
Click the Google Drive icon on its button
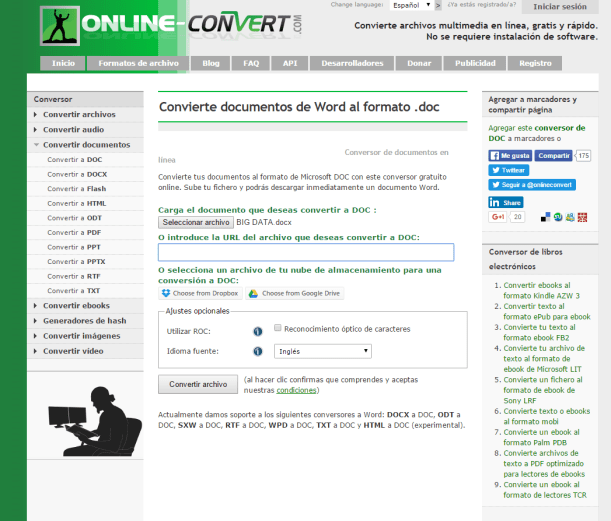253,293
